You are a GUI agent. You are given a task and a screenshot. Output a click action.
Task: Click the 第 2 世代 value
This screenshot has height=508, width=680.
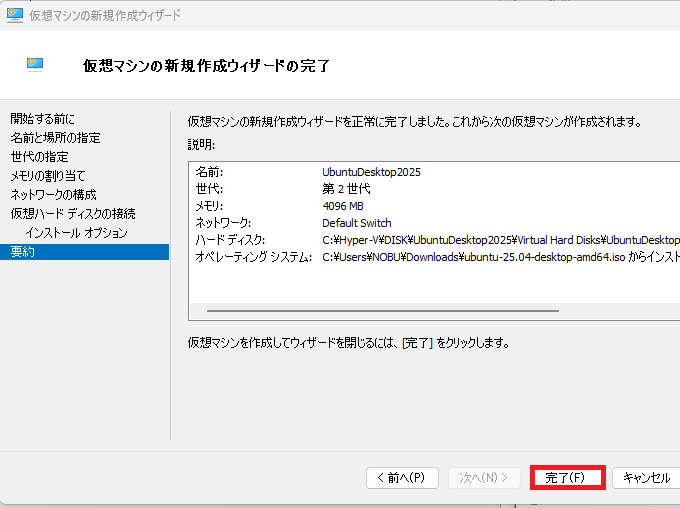click(346, 189)
